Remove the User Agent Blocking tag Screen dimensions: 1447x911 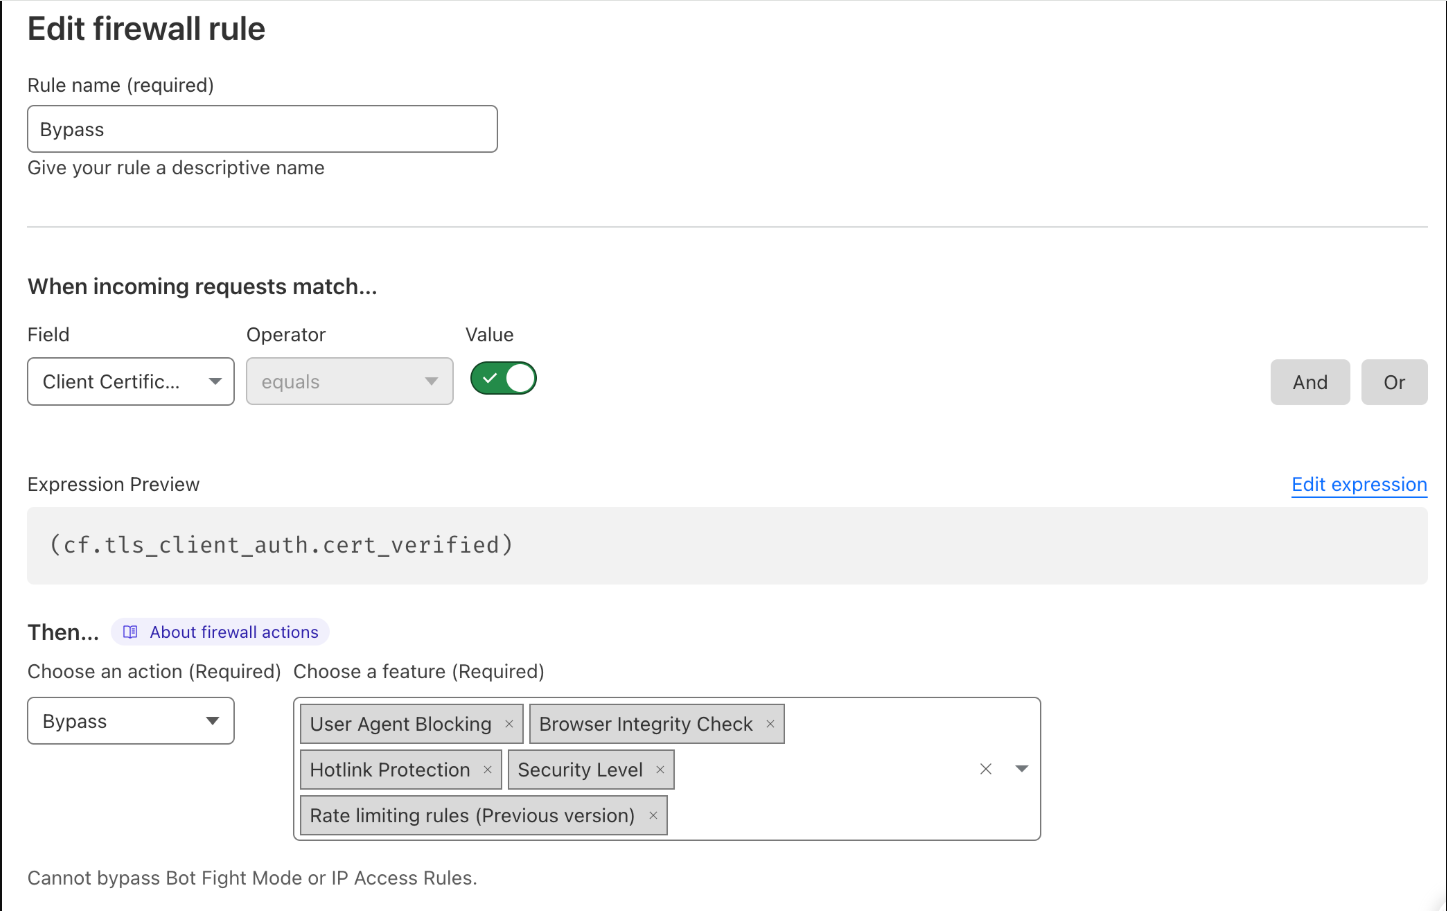509,724
